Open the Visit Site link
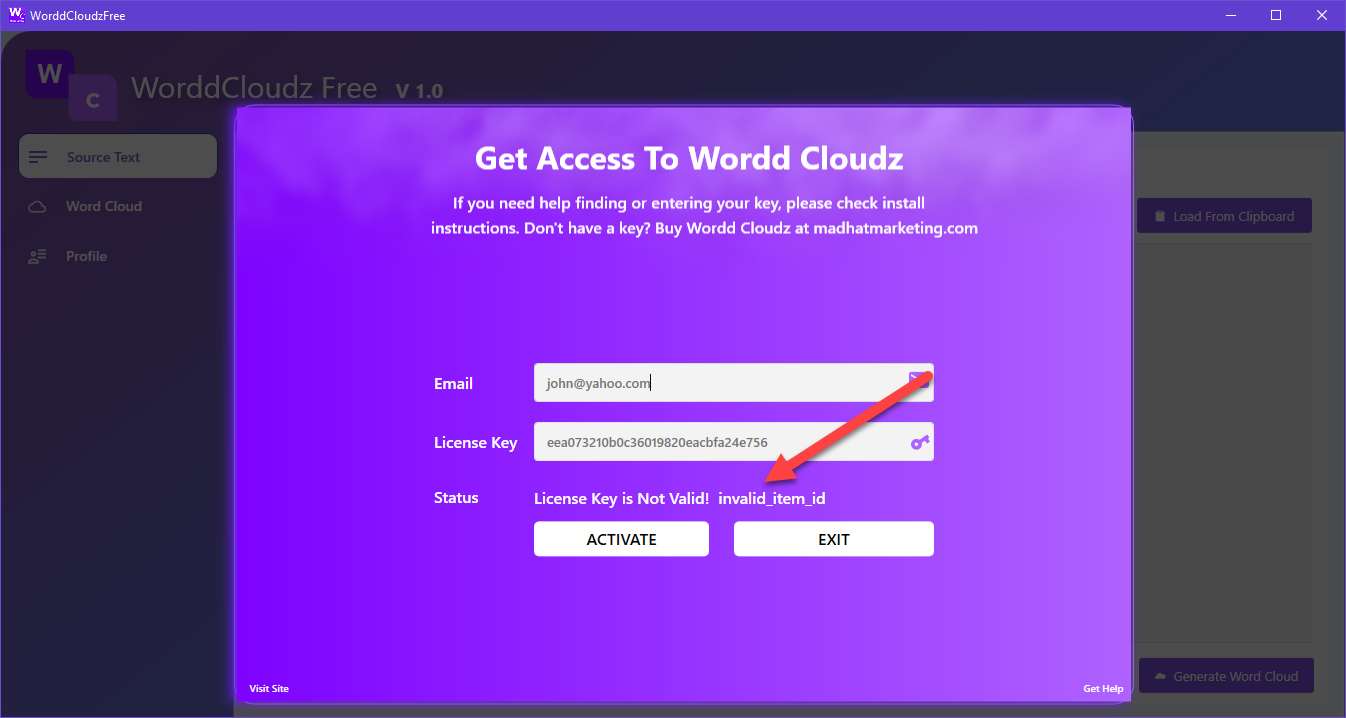This screenshot has height=718, width=1346. [269, 688]
